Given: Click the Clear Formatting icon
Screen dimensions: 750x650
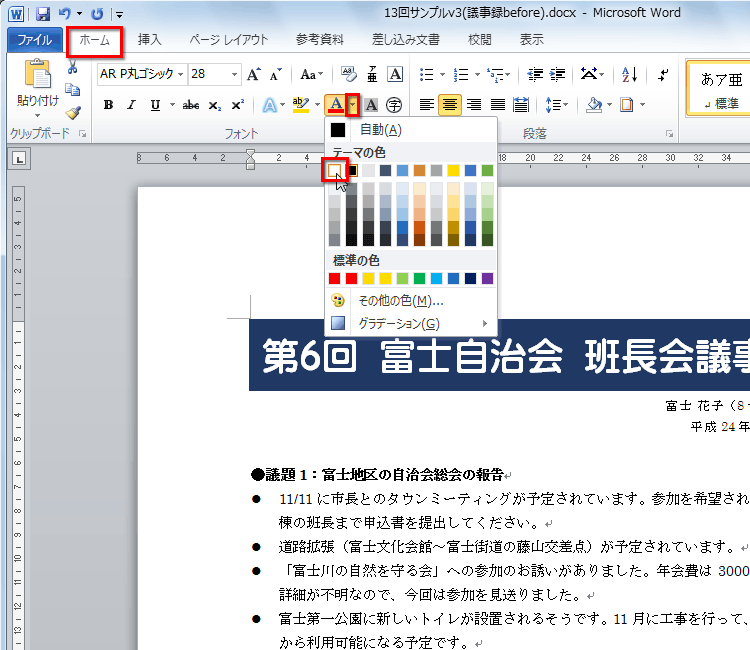Looking at the screenshot, I should [x=349, y=74].
